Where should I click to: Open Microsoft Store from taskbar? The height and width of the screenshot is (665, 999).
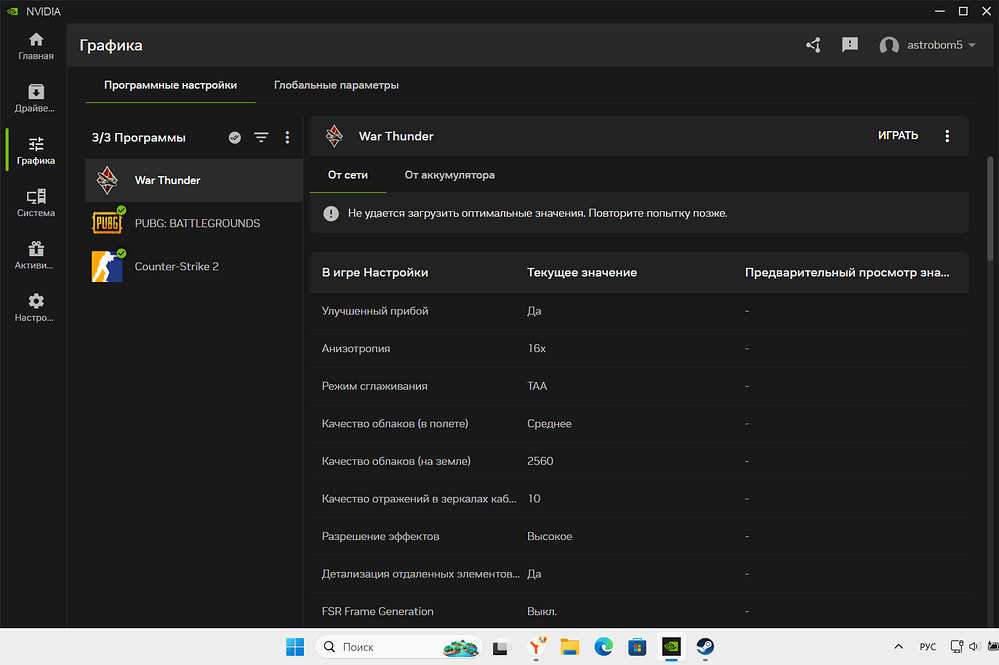[637, 647]
